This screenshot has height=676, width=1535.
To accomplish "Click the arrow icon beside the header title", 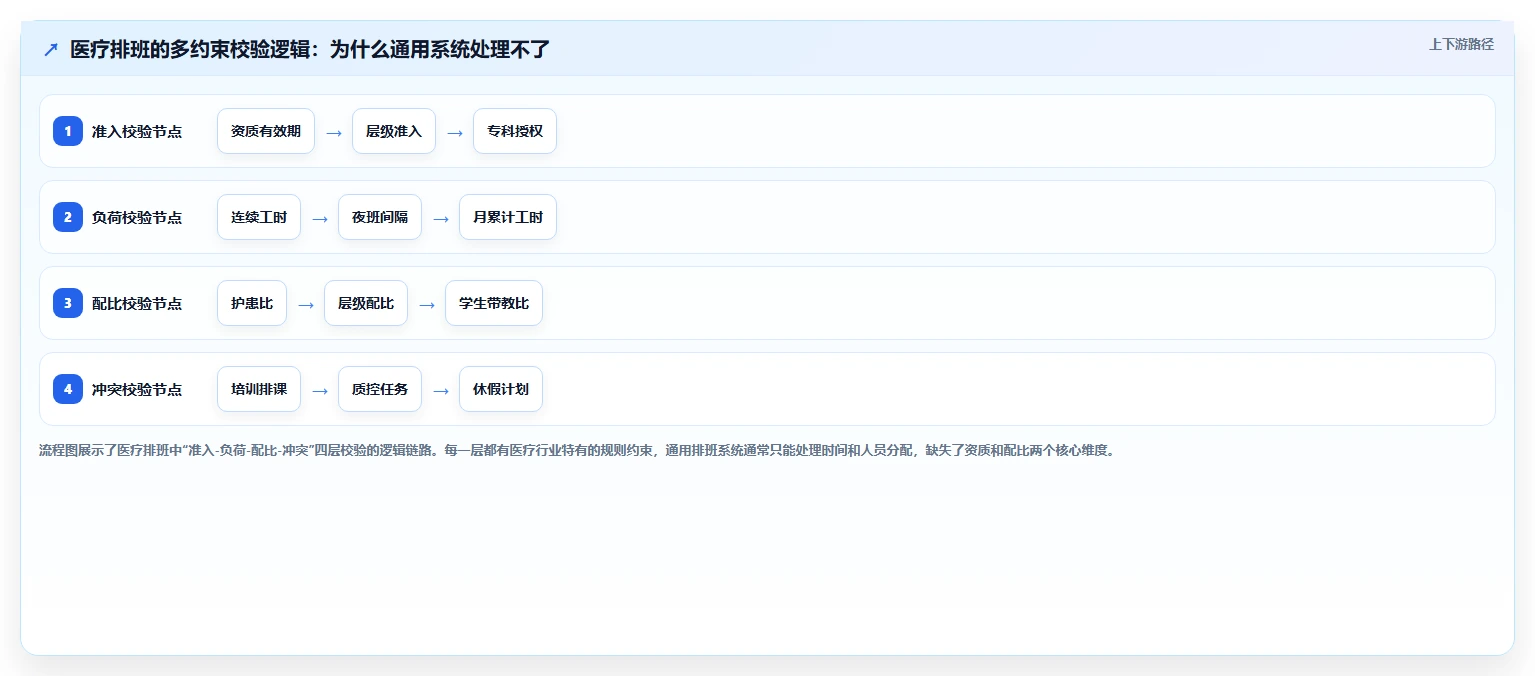I will pyautogui.click(x=51, y=49).
